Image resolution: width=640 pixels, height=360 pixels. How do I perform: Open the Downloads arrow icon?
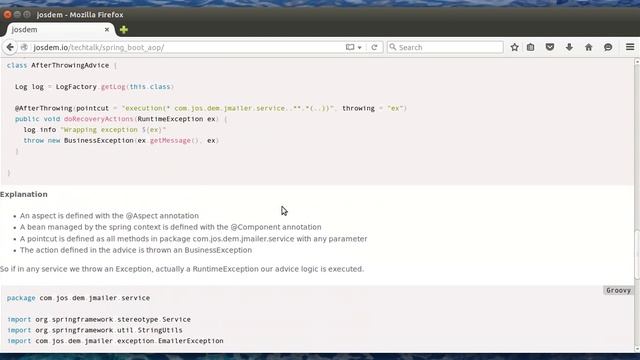(569, 47)
